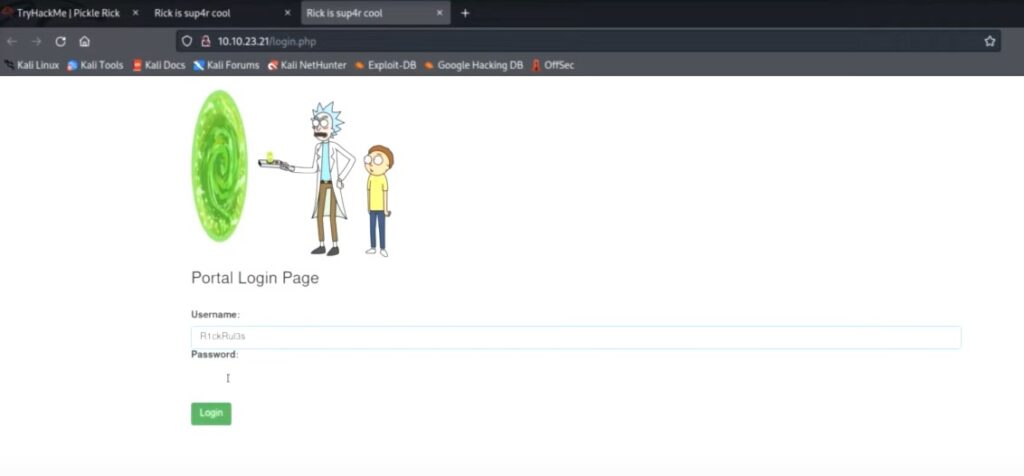
Task: Open the Kali NetHunter bookmark
Action: [307, 65]
